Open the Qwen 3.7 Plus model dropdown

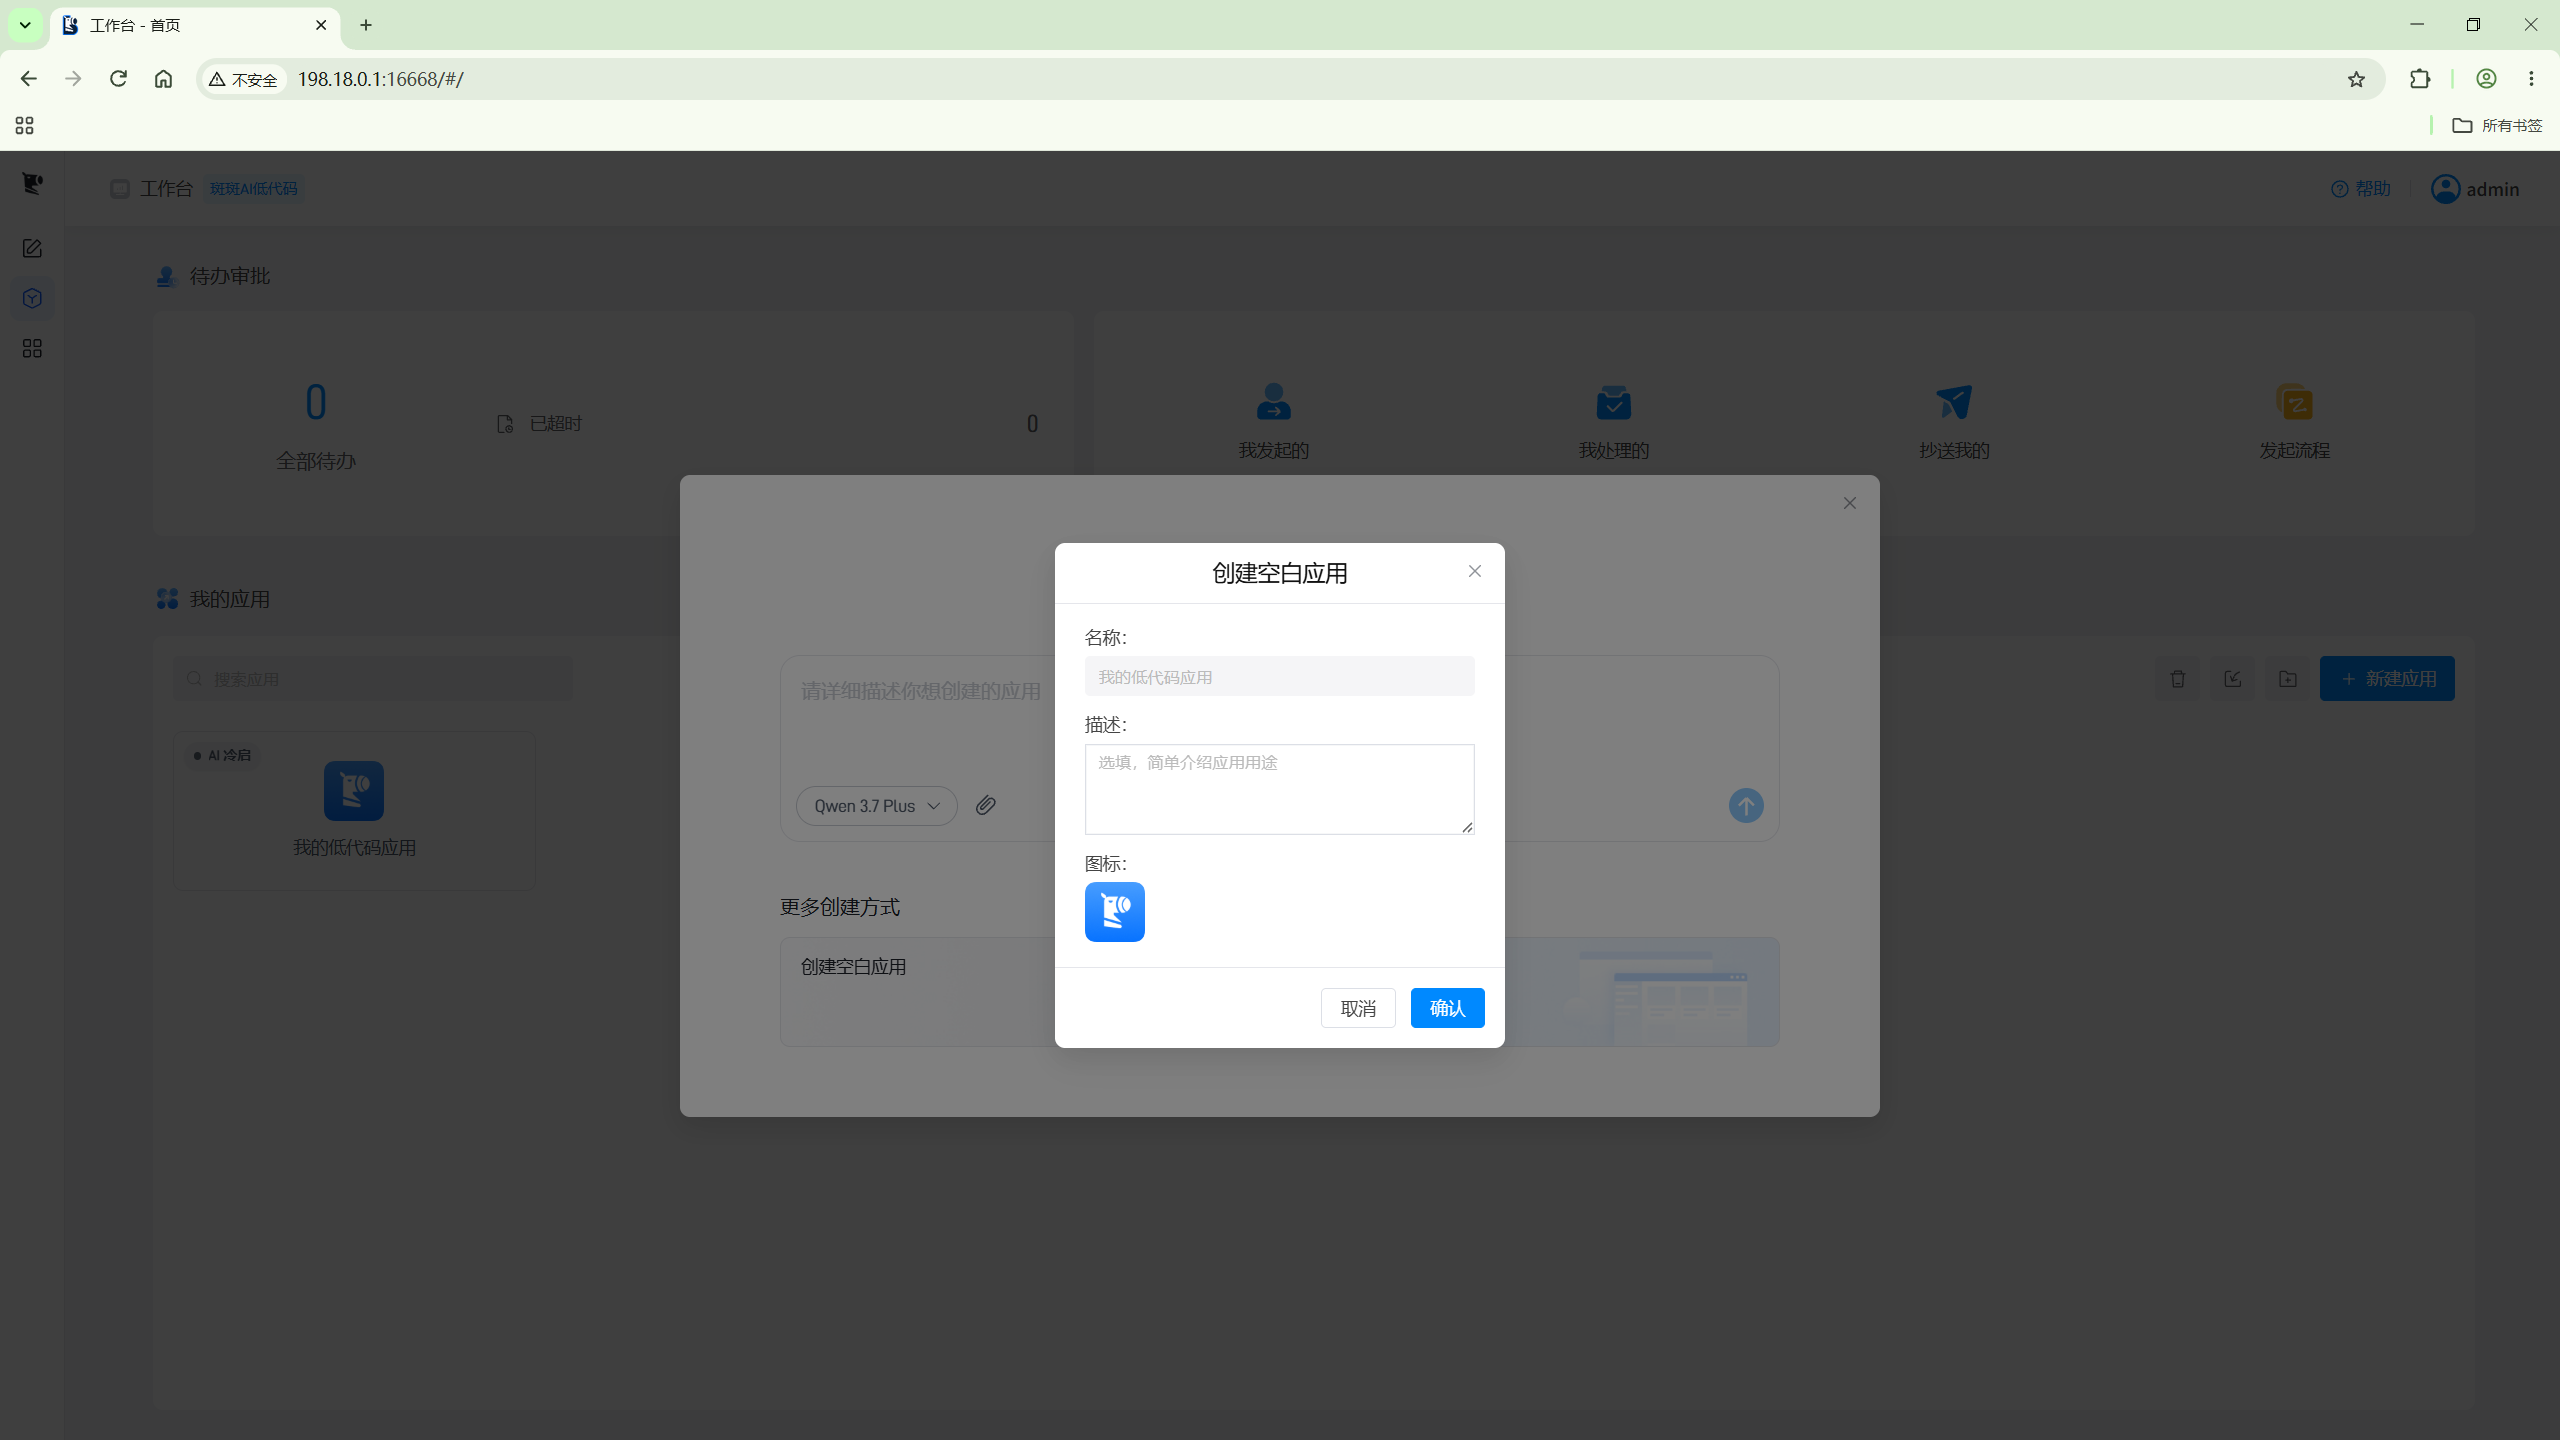(x=876, y=806)
